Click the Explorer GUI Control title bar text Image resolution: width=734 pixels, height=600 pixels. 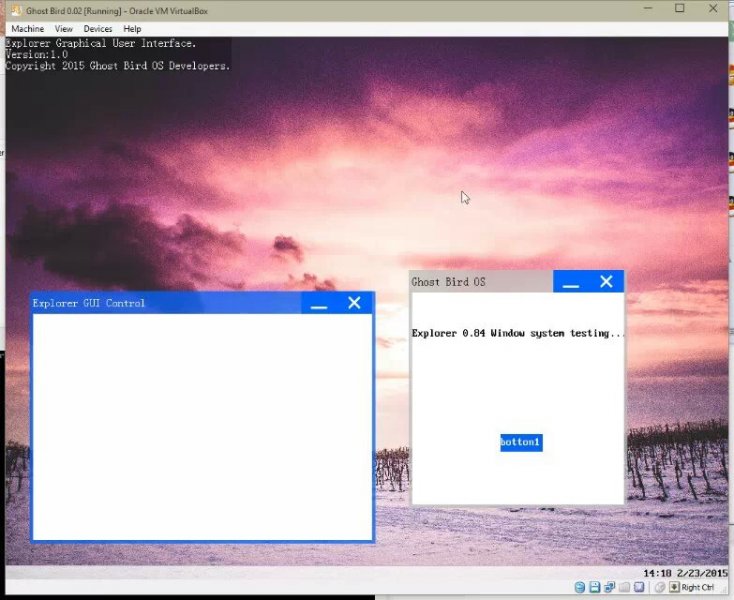89,303
